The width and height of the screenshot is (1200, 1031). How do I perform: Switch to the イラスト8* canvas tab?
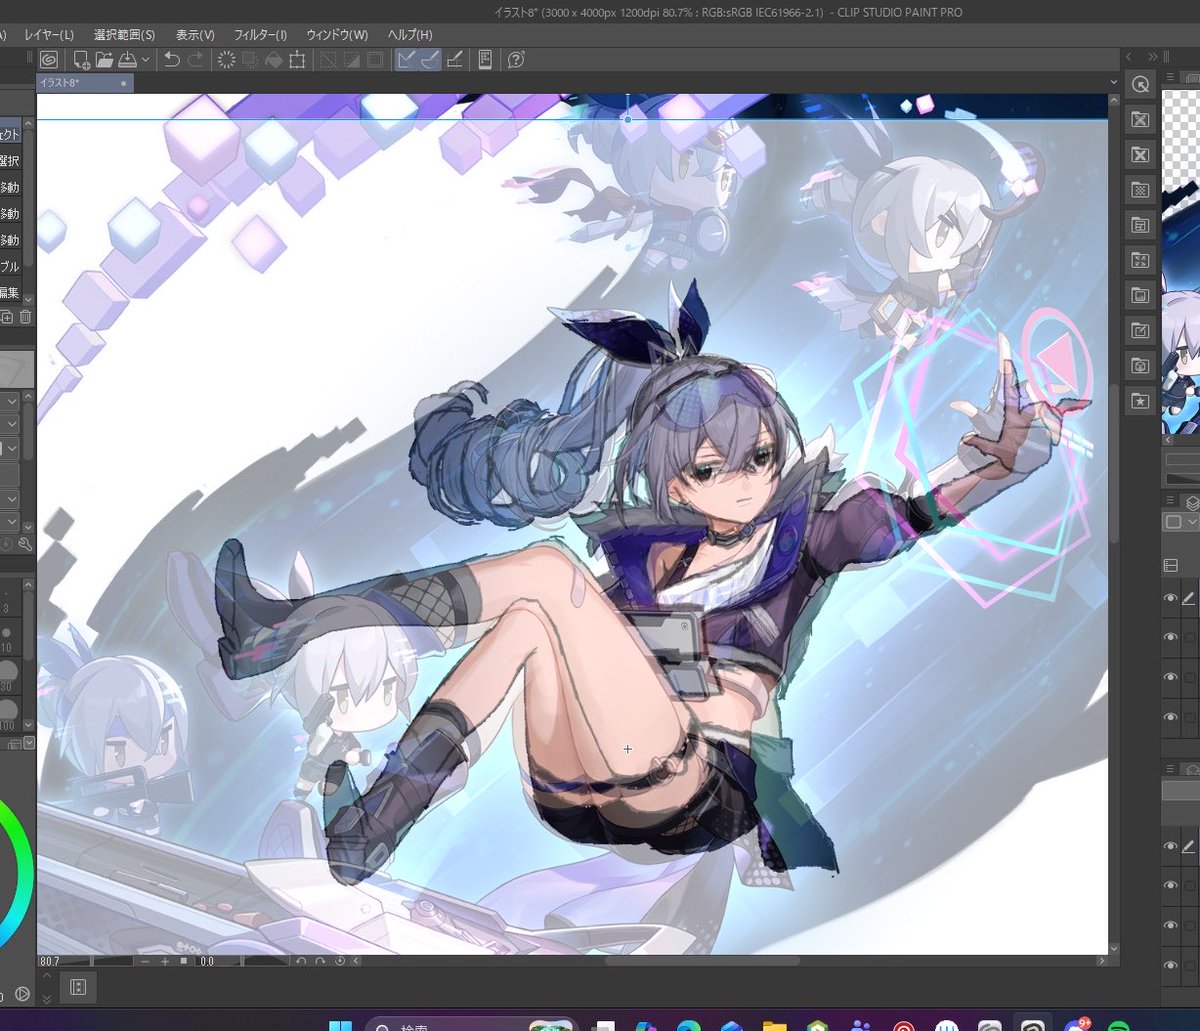[83, 84]
